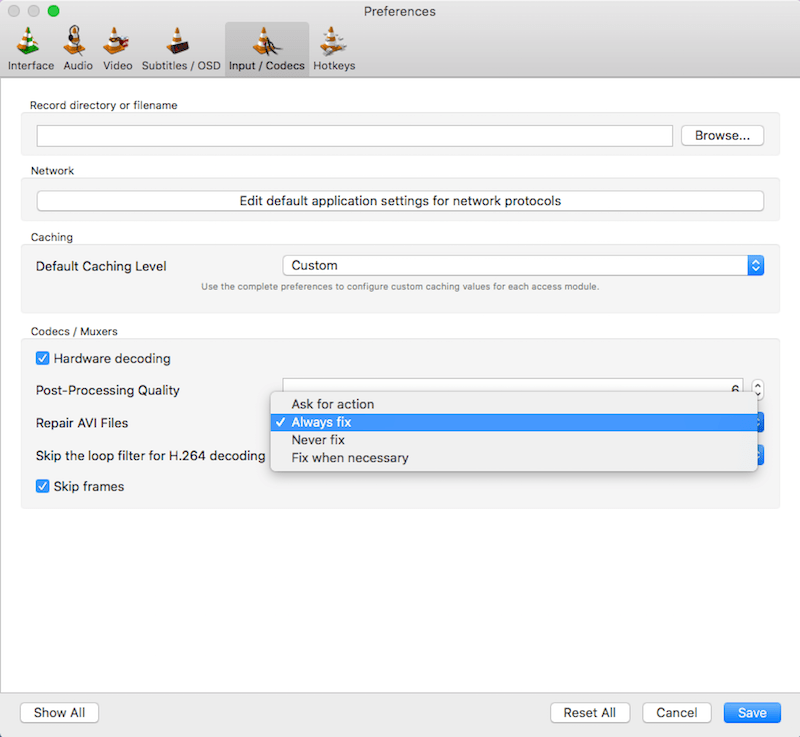Click the Record directory or filename field
Screen dimensions: 800x737
pyautogui.click(x=355, y=136)
